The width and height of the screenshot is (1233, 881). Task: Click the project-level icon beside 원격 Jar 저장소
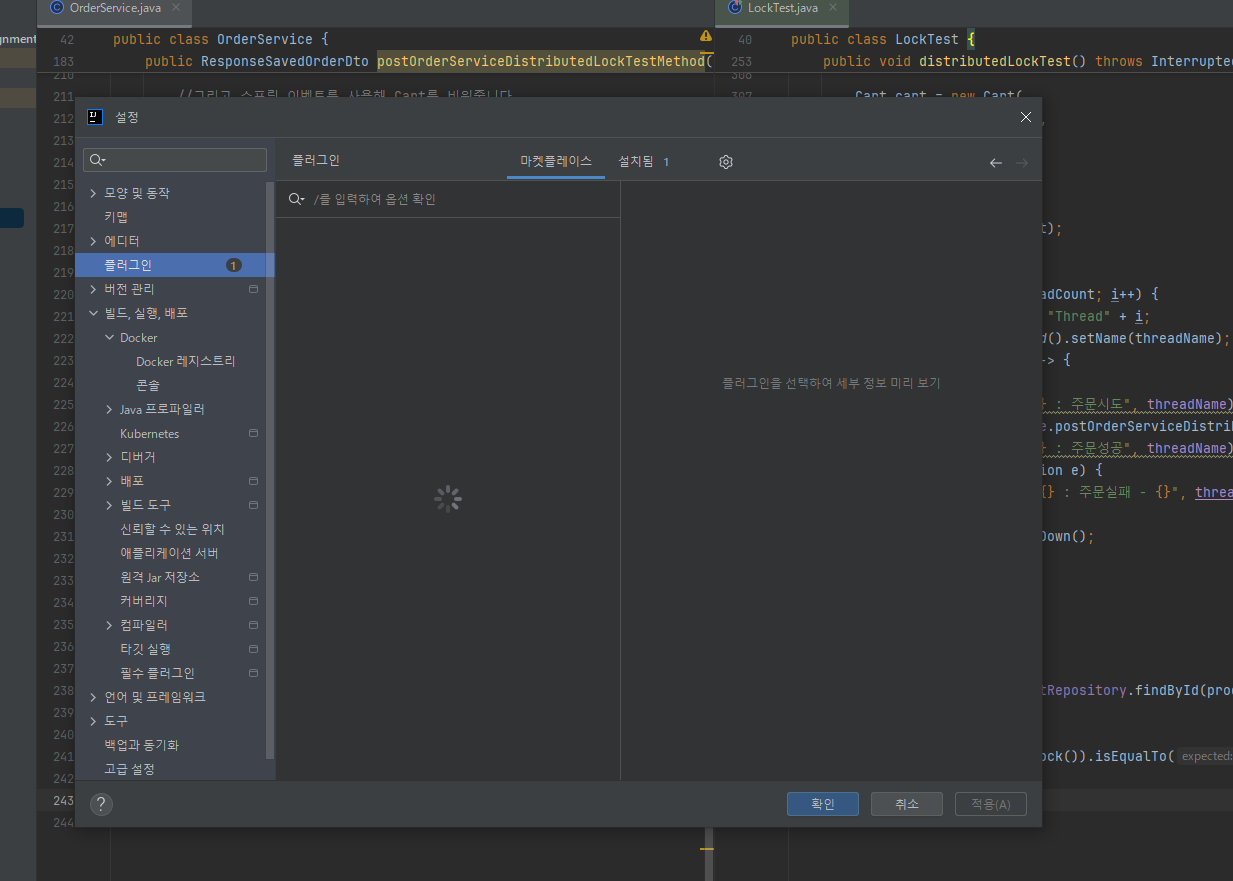(x=253, y=577)
